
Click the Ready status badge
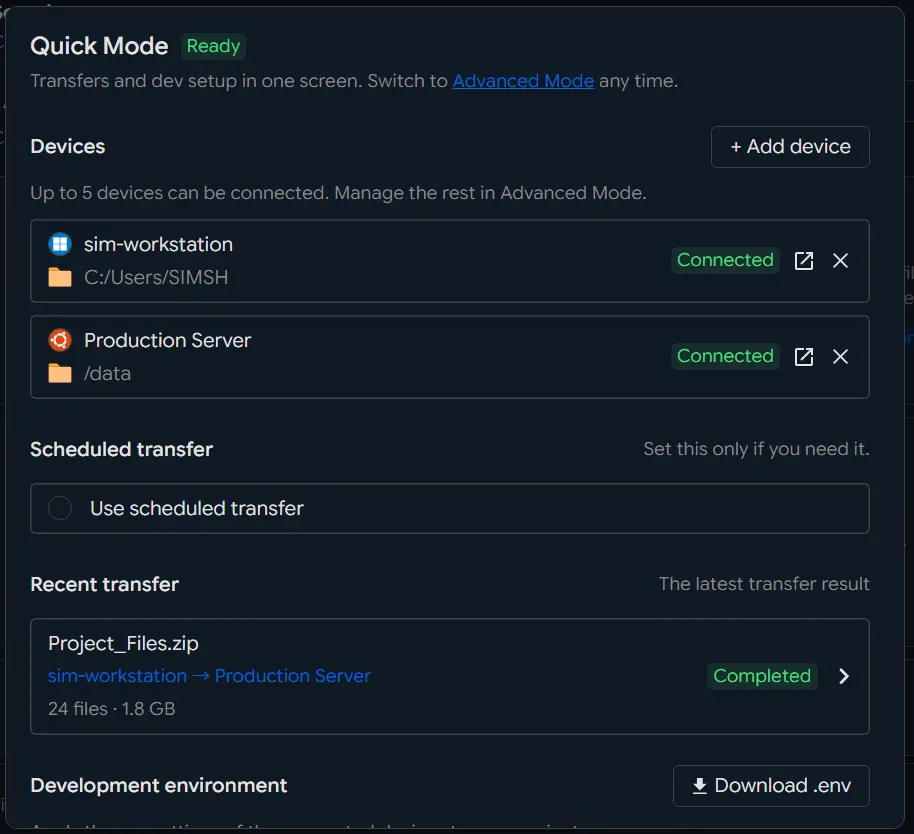tap(213, 46)
